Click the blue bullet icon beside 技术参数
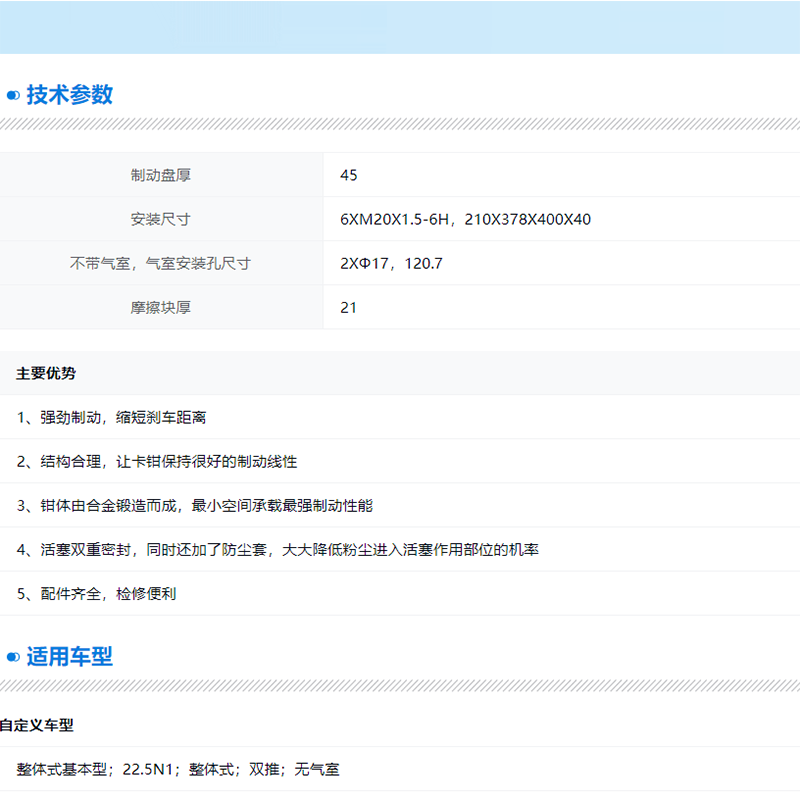This screenshot has width=800, height=800. tap(13, 96)
